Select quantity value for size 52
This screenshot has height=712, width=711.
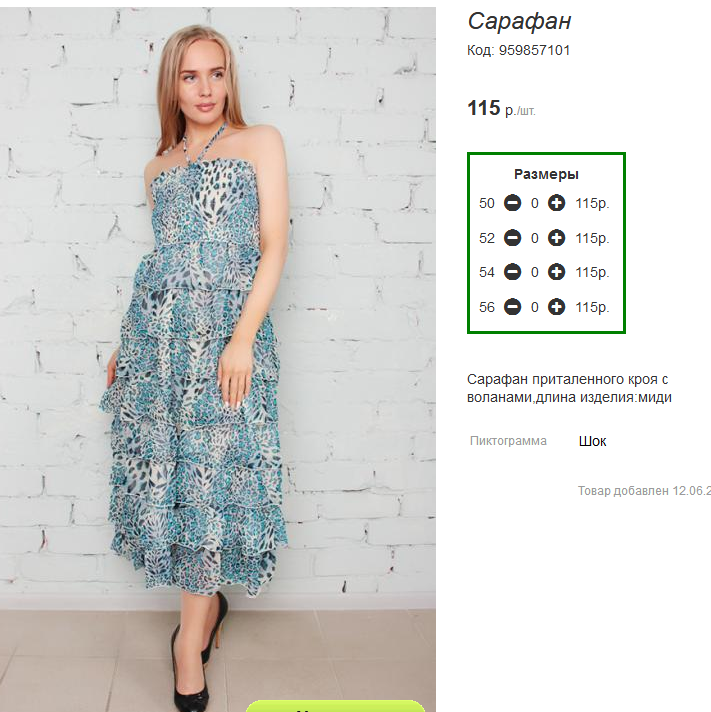point(534,238)
